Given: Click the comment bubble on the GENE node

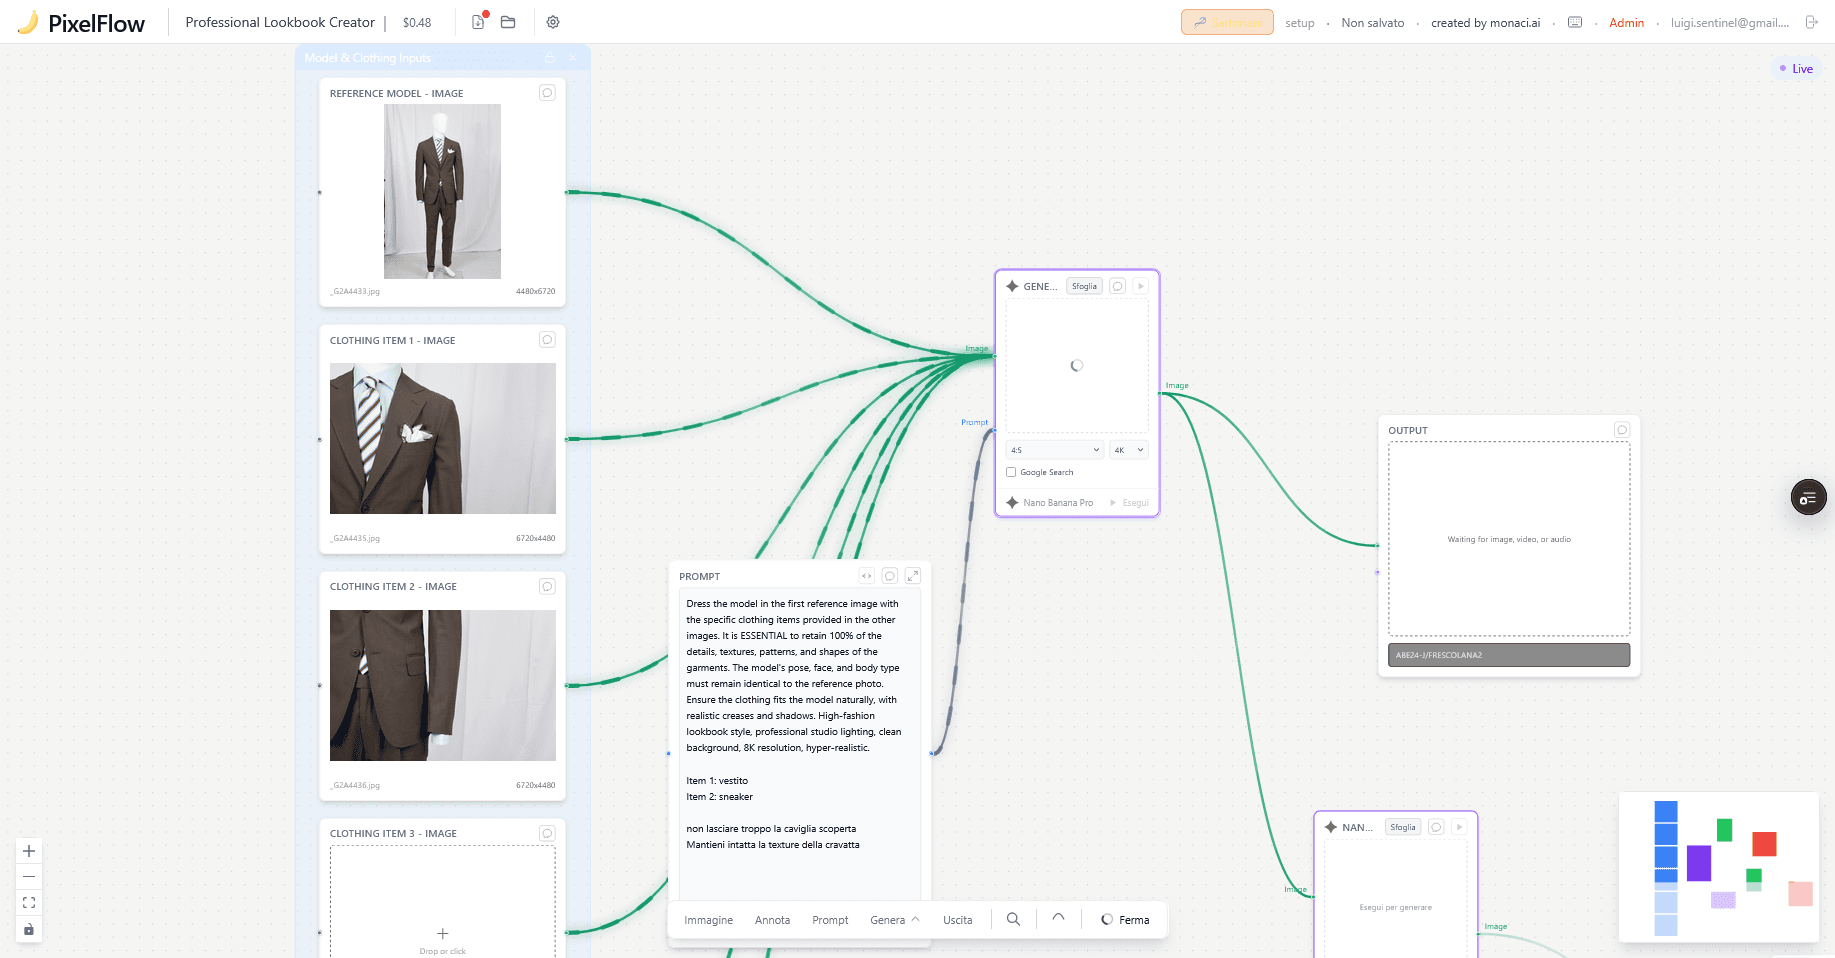Looking at the screenshot, I should (x=1117, y=285).
